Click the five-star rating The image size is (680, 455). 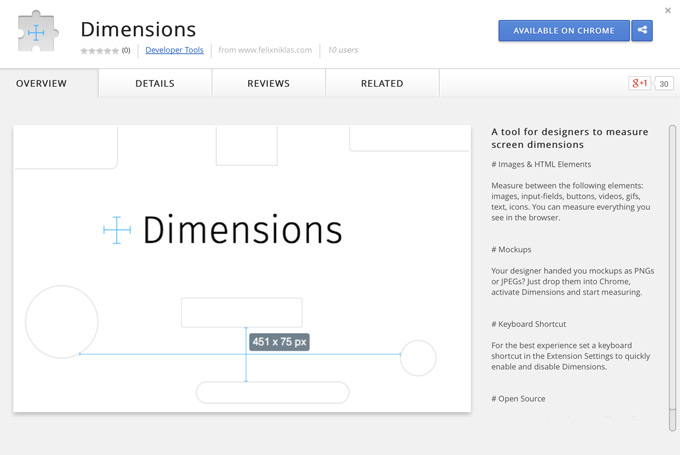click(x=99, y=51)
